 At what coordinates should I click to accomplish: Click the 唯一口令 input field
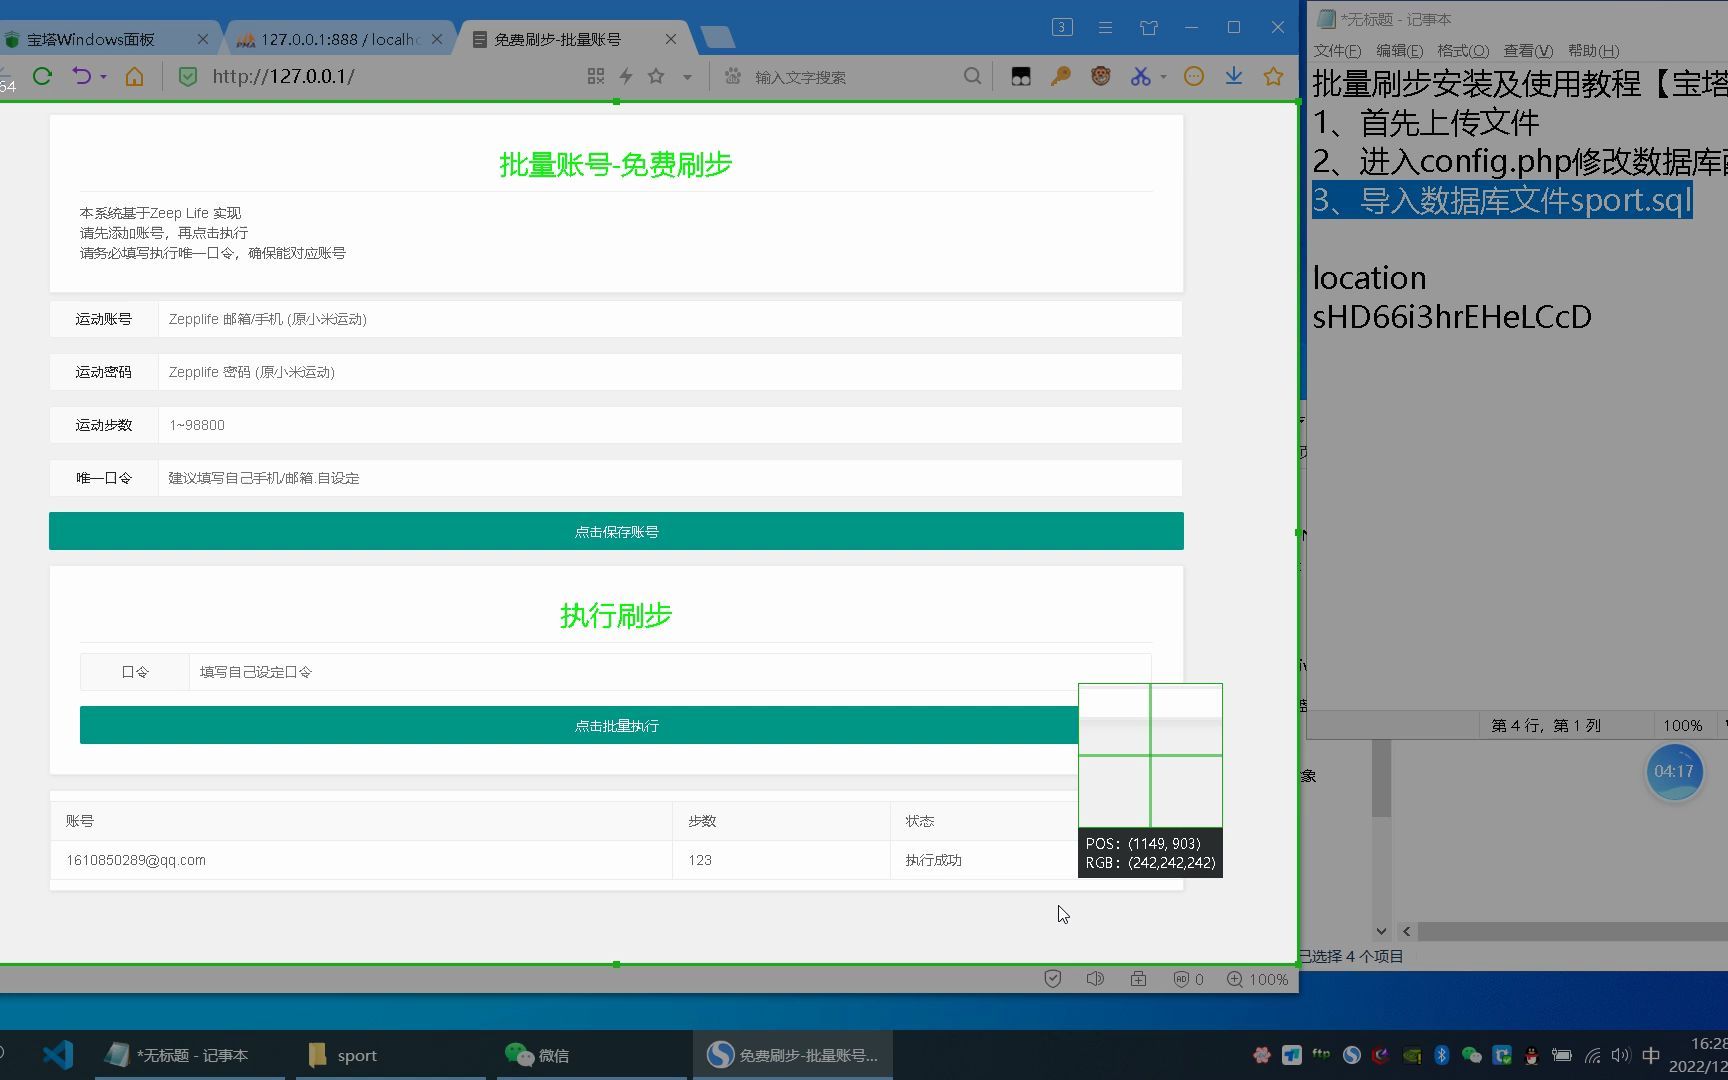point(670,478)
